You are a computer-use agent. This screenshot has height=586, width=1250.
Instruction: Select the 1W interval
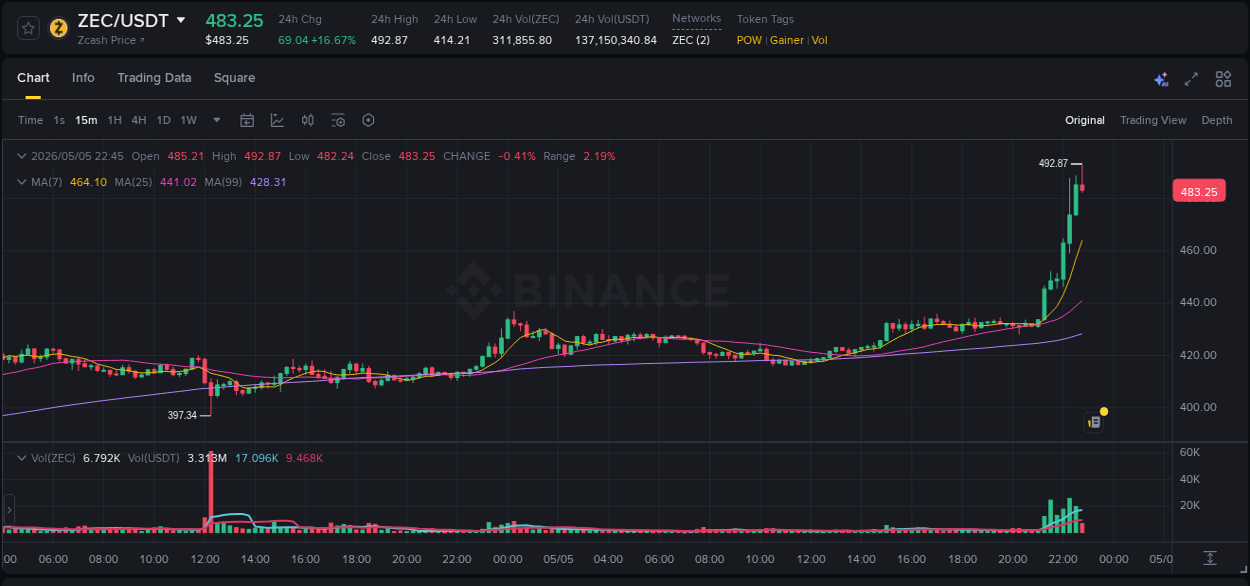click(x=188, y=120)
